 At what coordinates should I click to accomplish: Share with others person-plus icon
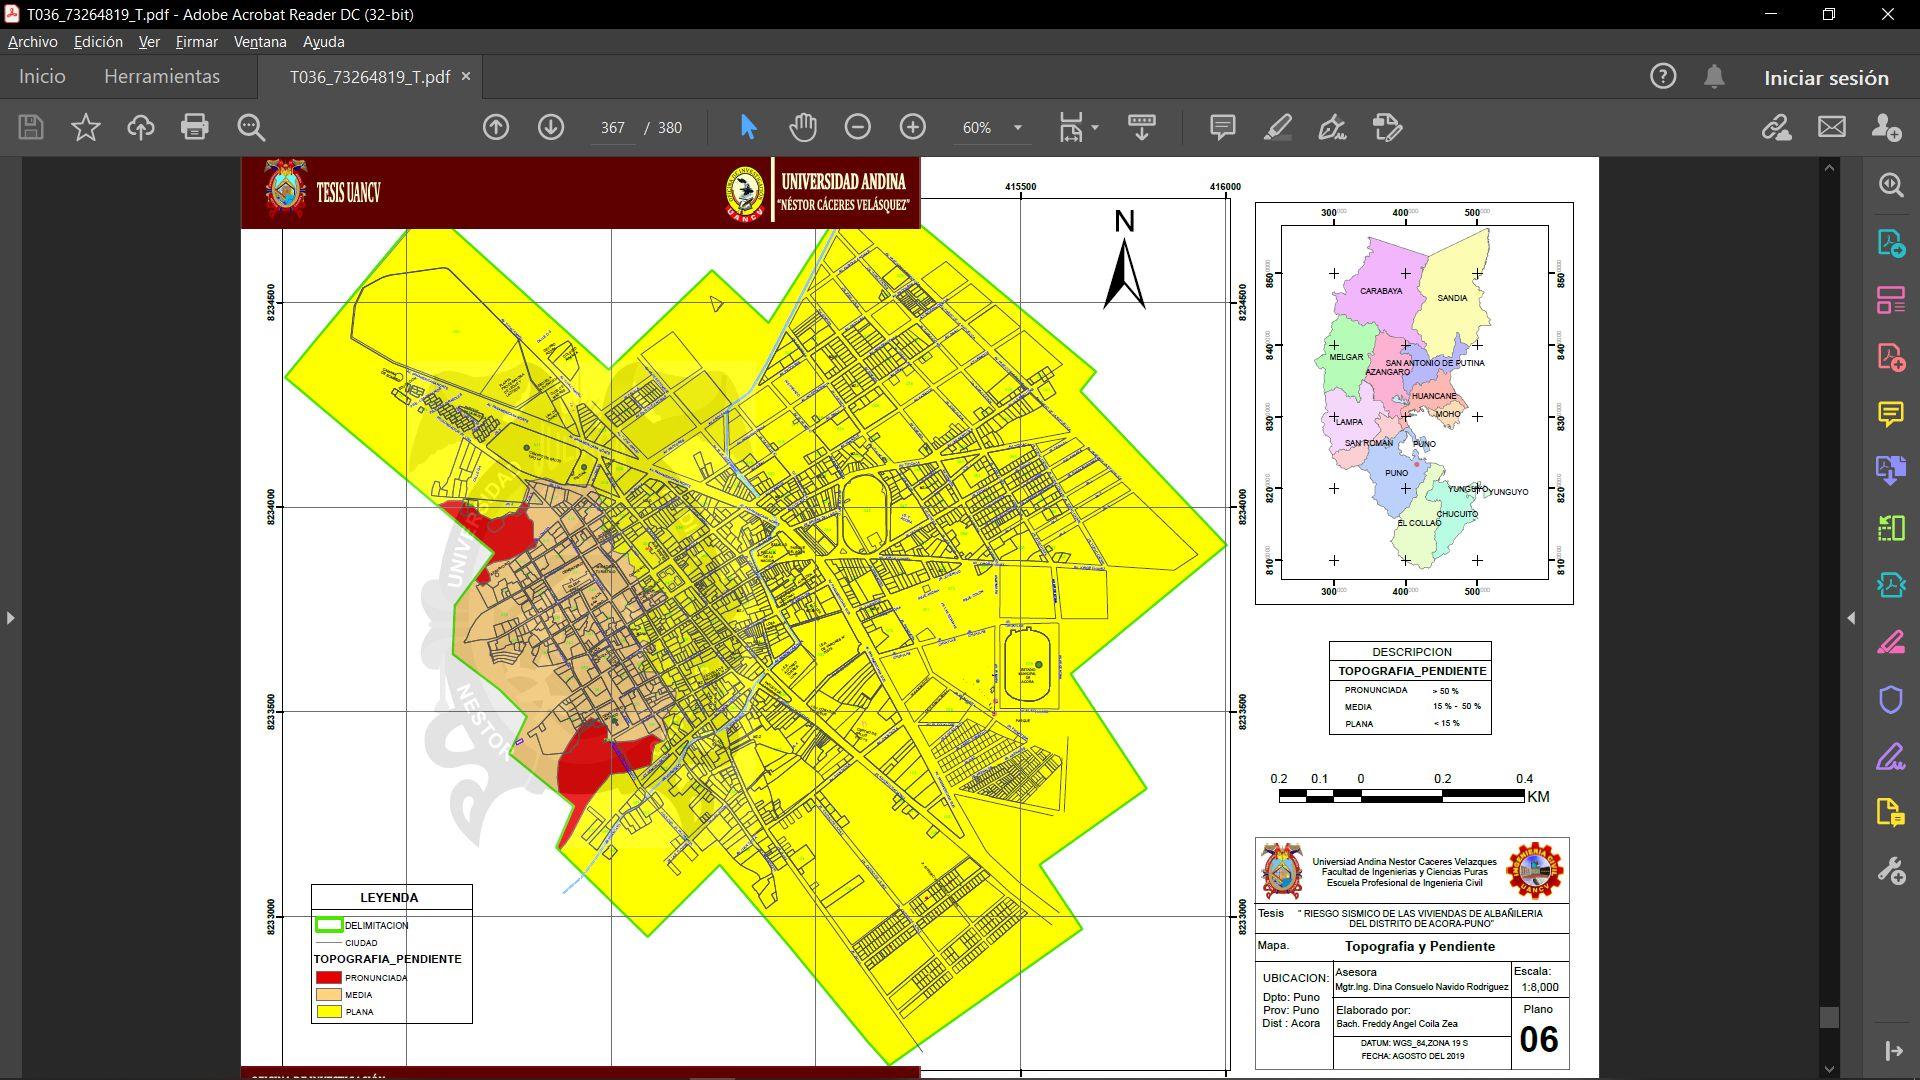pos(1886,127)
